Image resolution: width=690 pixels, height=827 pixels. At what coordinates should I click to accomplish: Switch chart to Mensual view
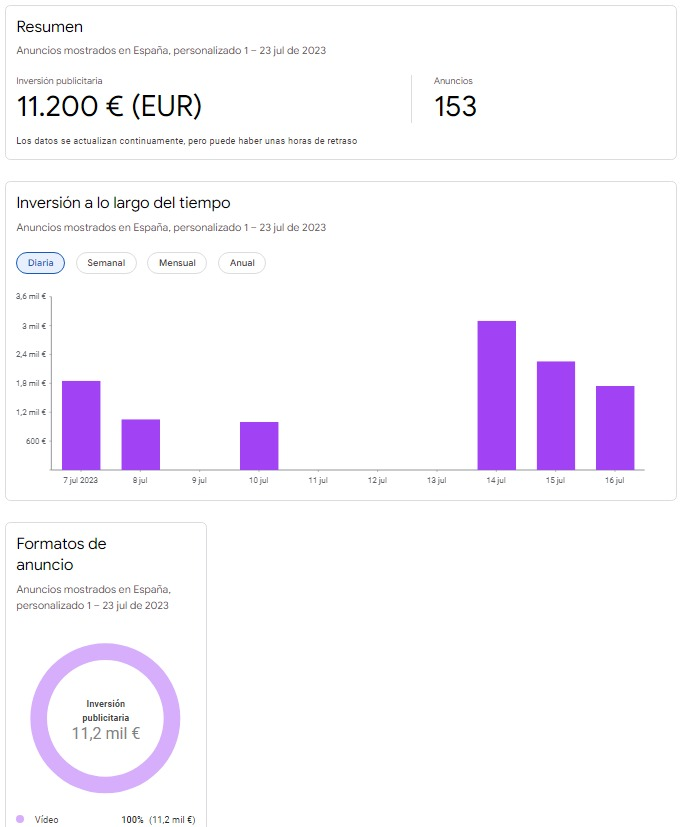177,263
